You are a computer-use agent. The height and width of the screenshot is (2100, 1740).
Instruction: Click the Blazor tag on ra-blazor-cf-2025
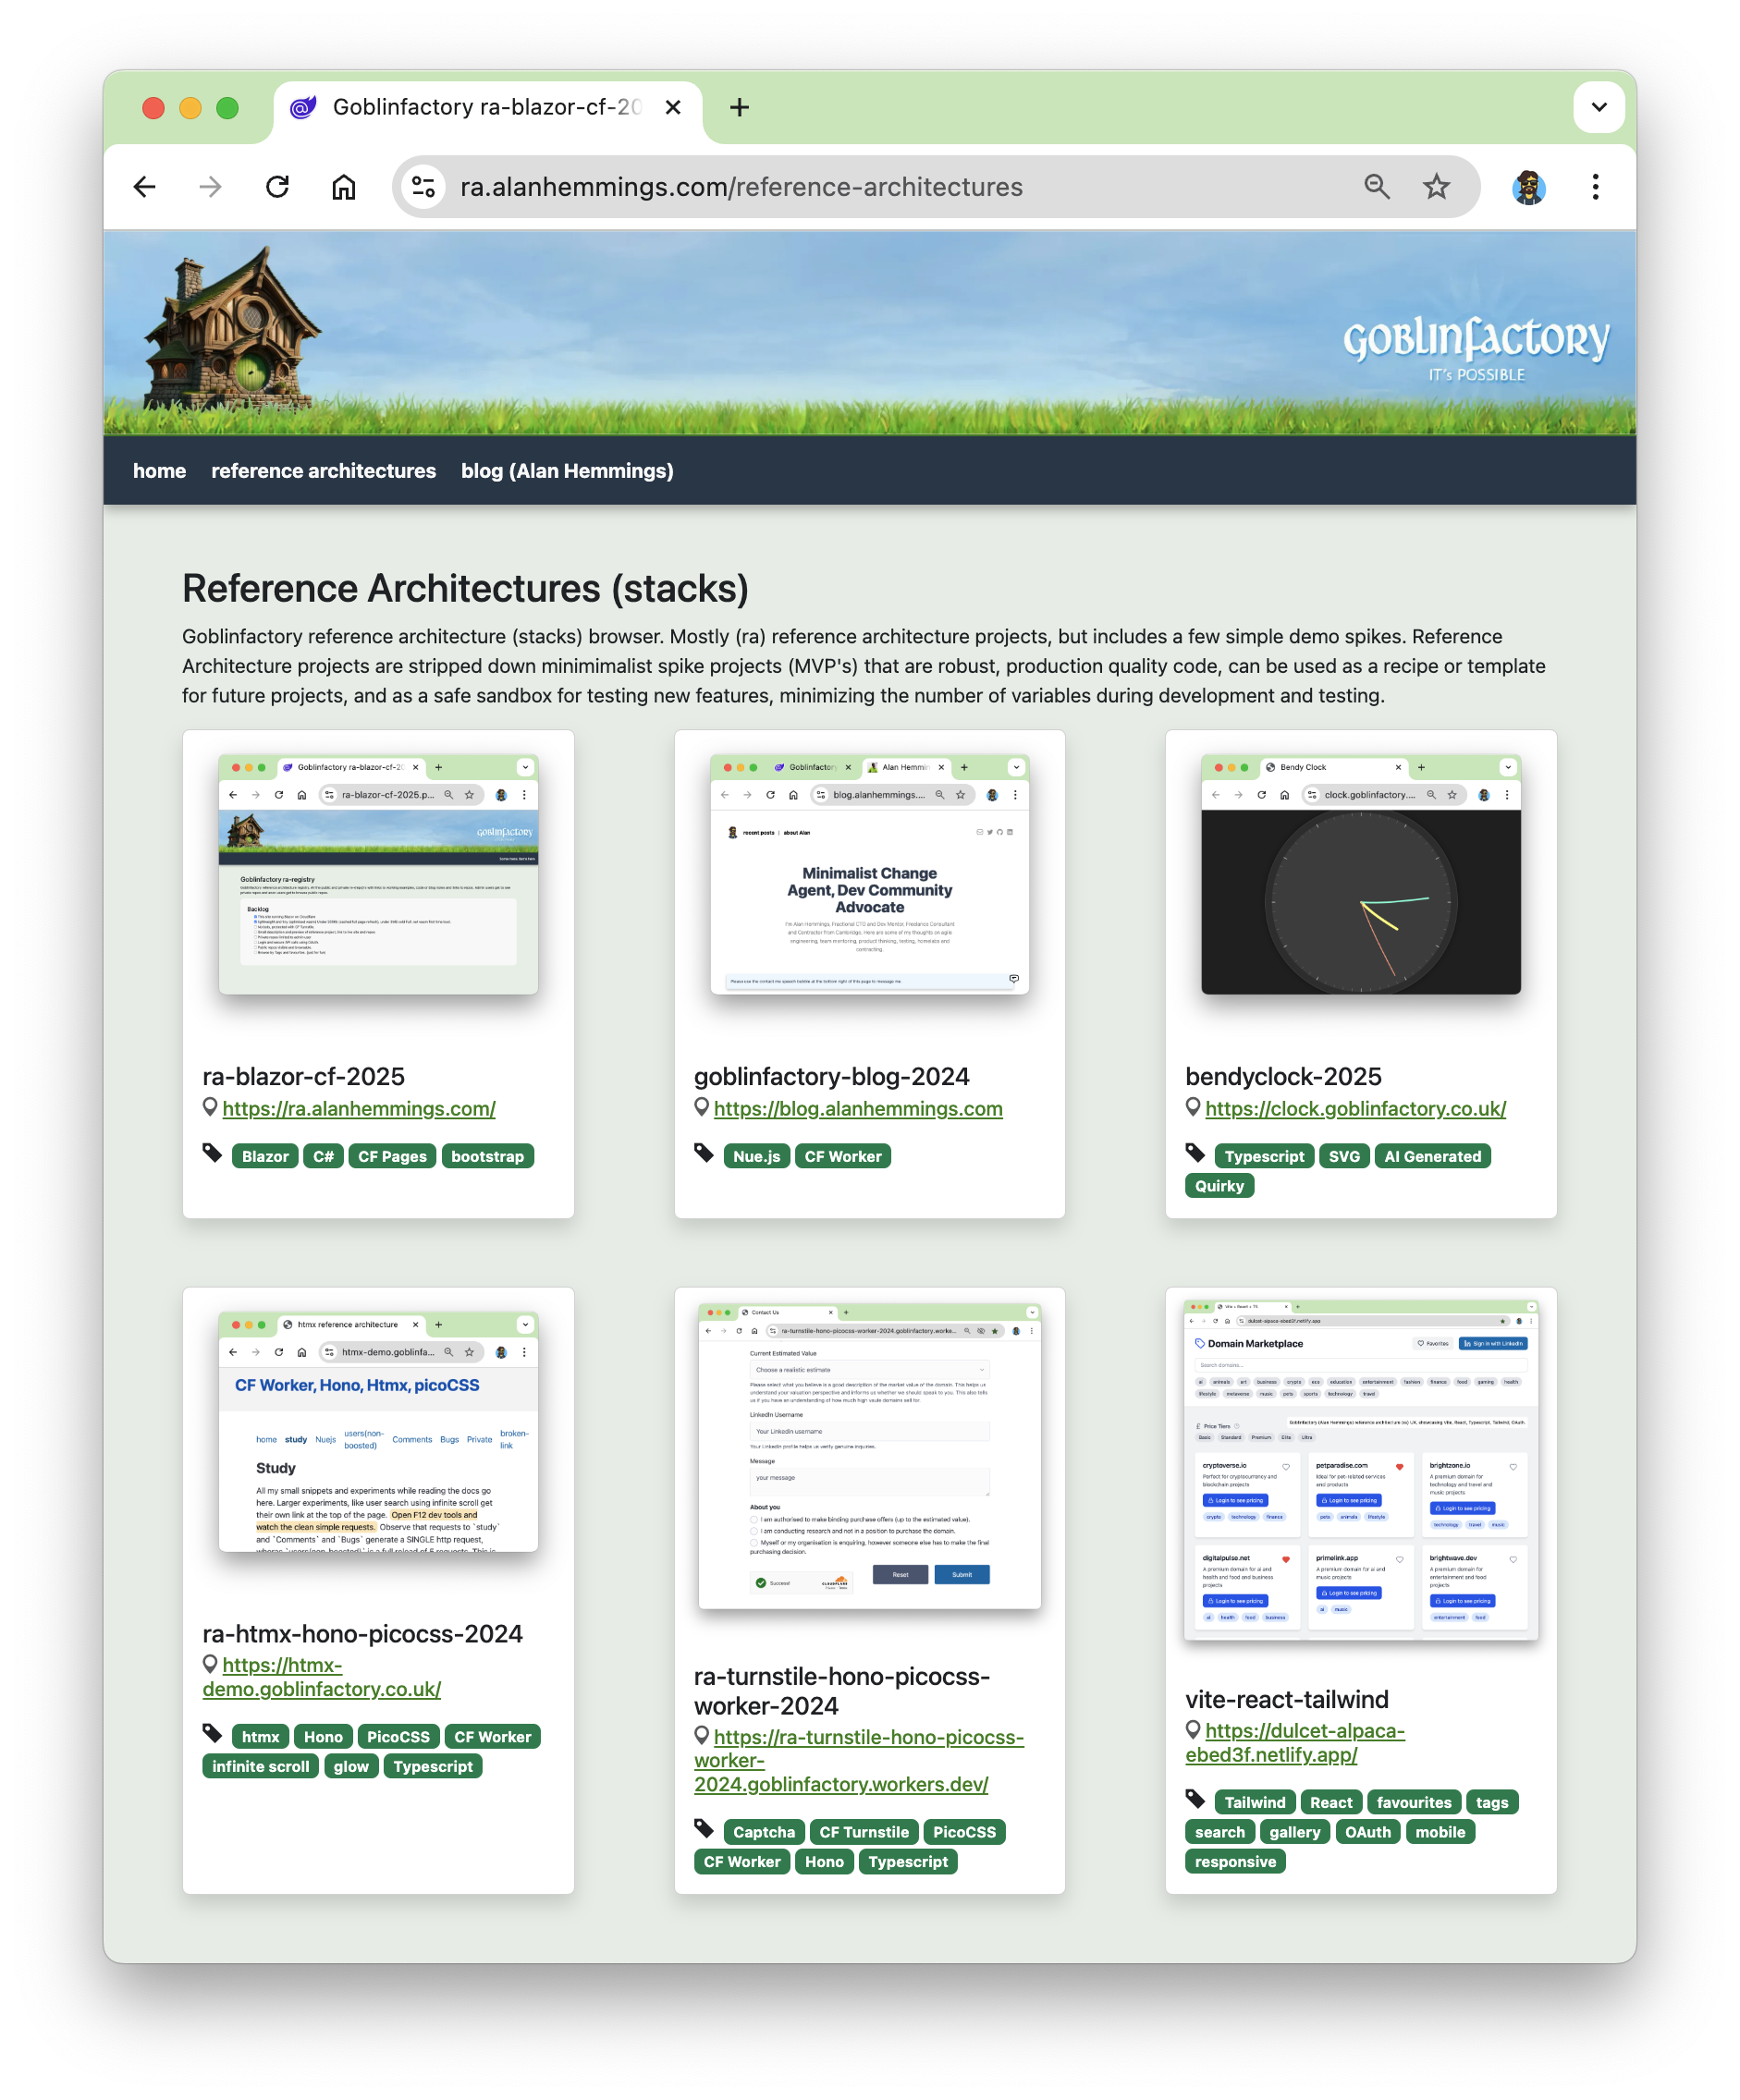(x=264, y=1156)
